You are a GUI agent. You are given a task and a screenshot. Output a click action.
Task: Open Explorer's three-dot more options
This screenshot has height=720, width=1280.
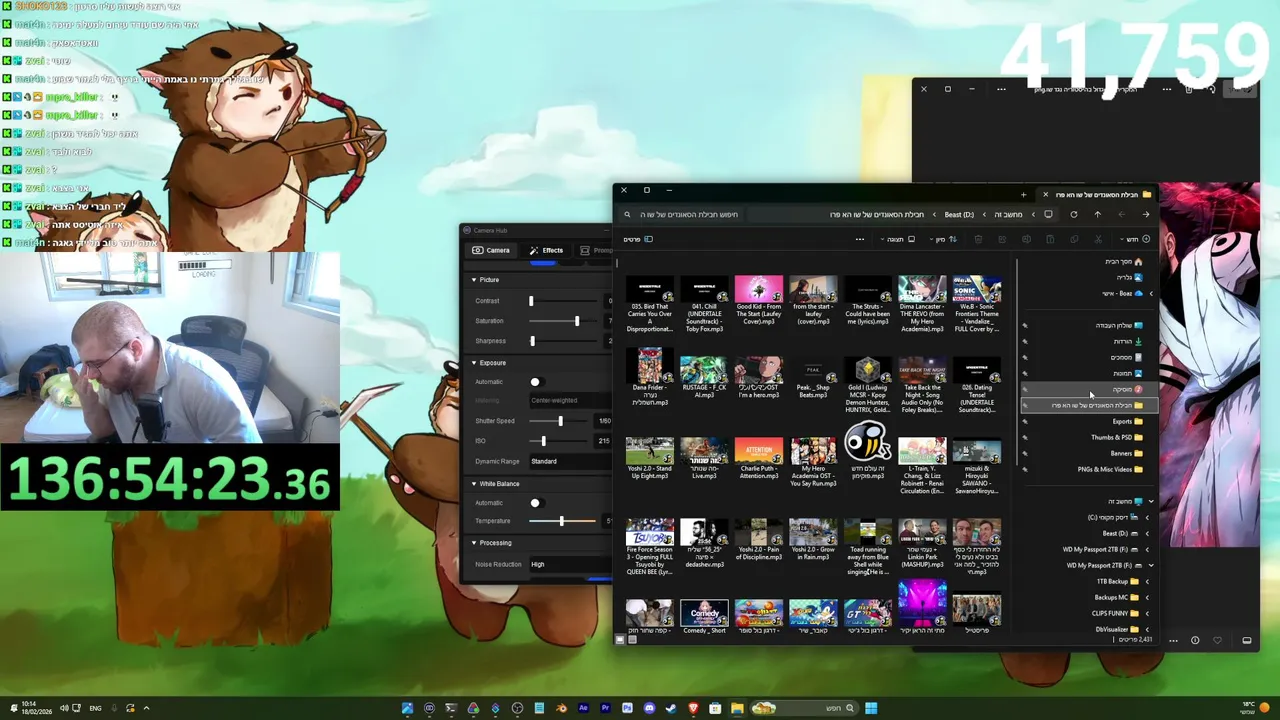(x=859, y=239)
